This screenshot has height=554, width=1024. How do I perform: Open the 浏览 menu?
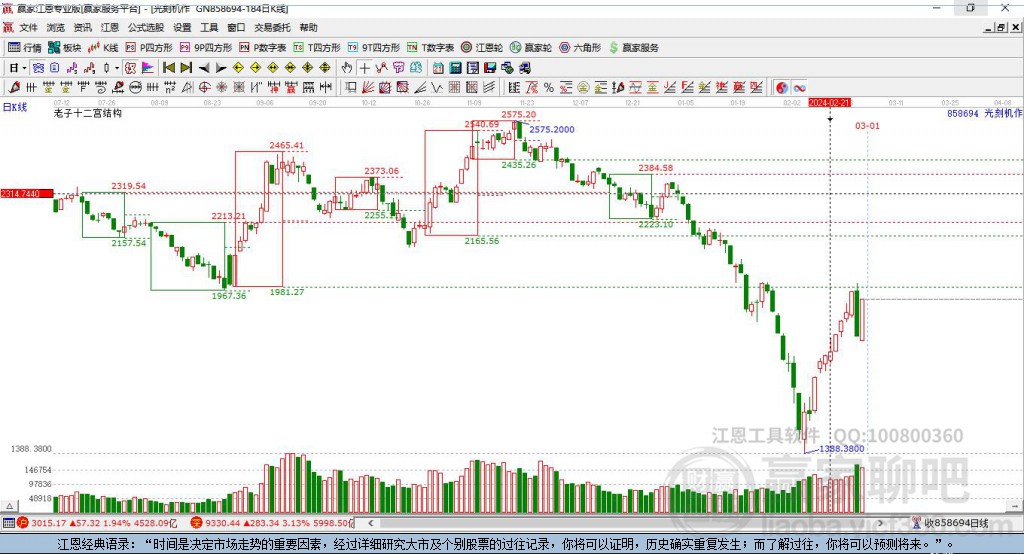(x=56, y=27)
